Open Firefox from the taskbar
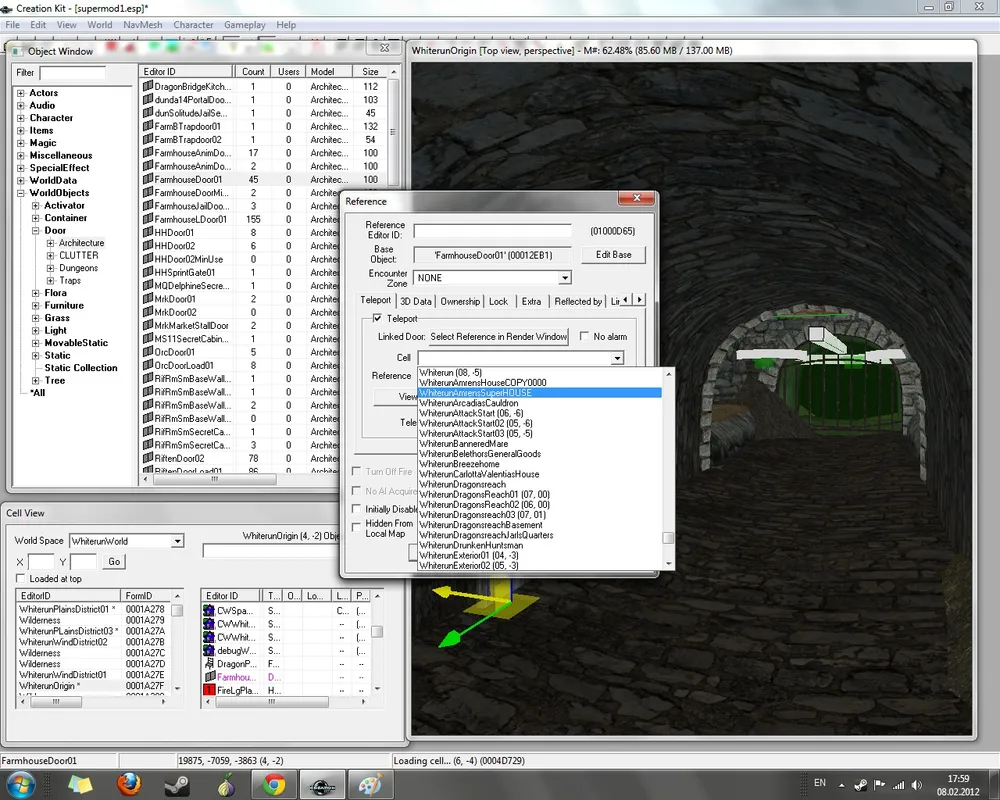 tap(129, 784)
